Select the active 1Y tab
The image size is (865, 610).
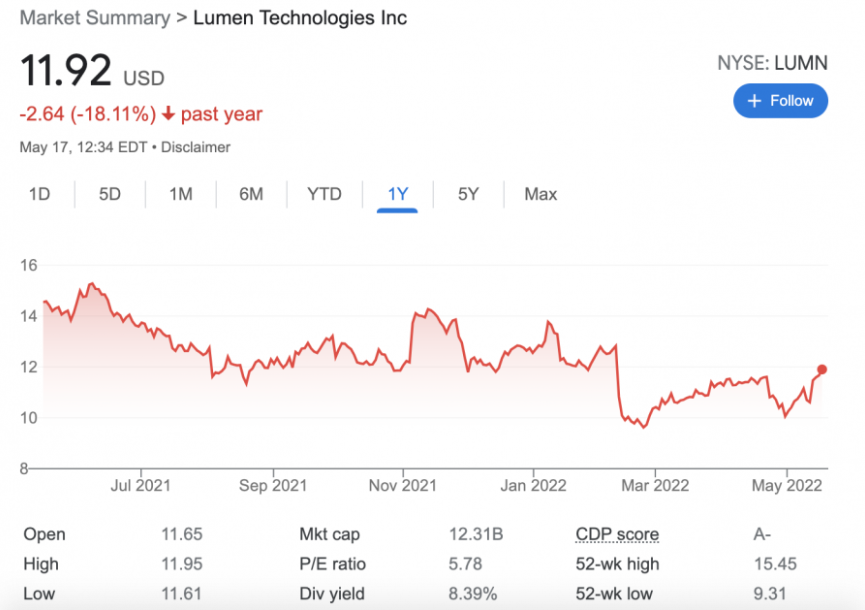pyautogui.click(x=397, y=194)
